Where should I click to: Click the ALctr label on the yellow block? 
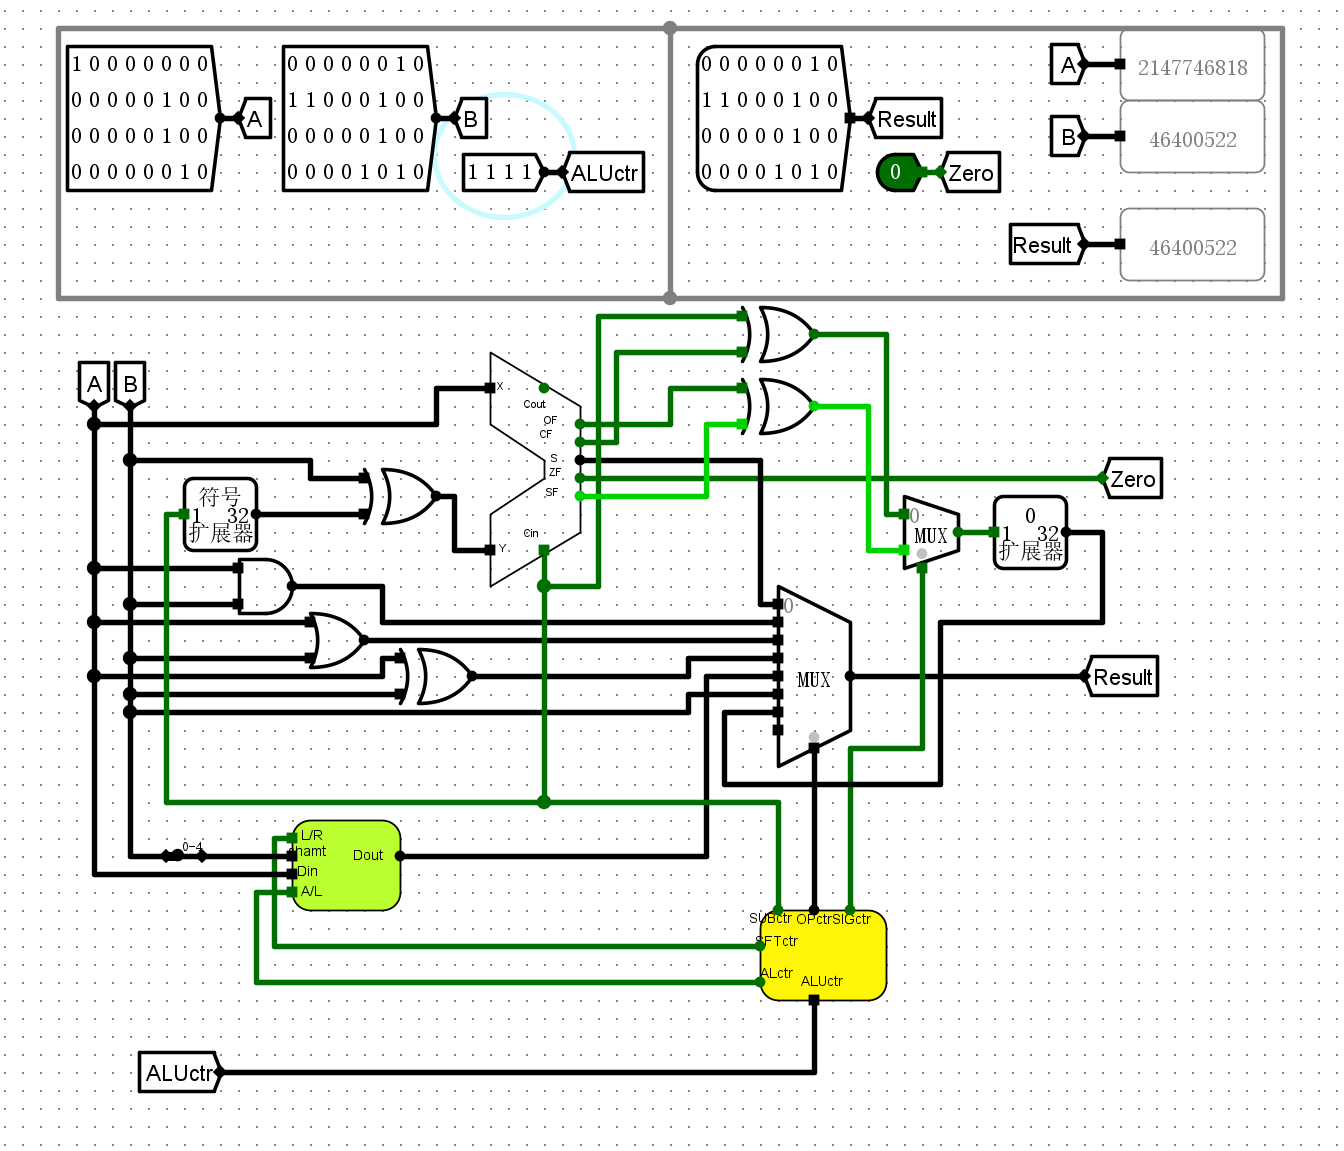pos(777,973)
